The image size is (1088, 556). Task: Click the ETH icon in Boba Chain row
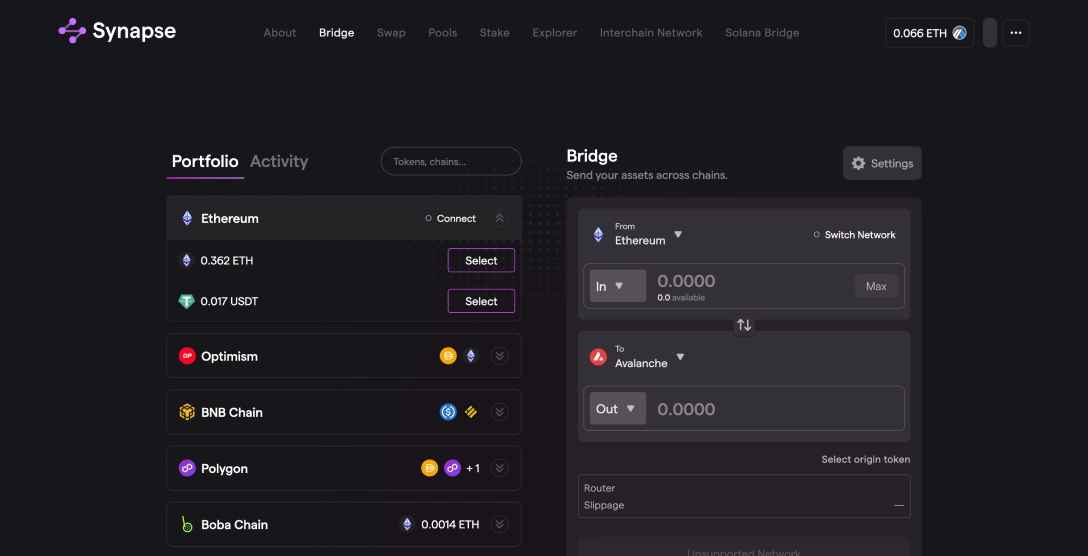407,525
